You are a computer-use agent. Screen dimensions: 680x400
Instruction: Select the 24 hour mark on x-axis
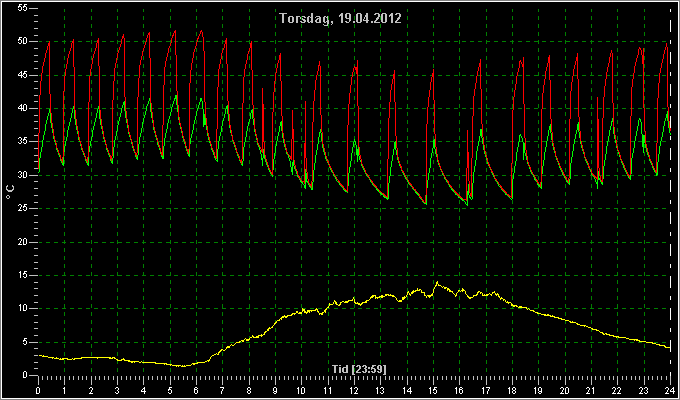click(670, 390)
